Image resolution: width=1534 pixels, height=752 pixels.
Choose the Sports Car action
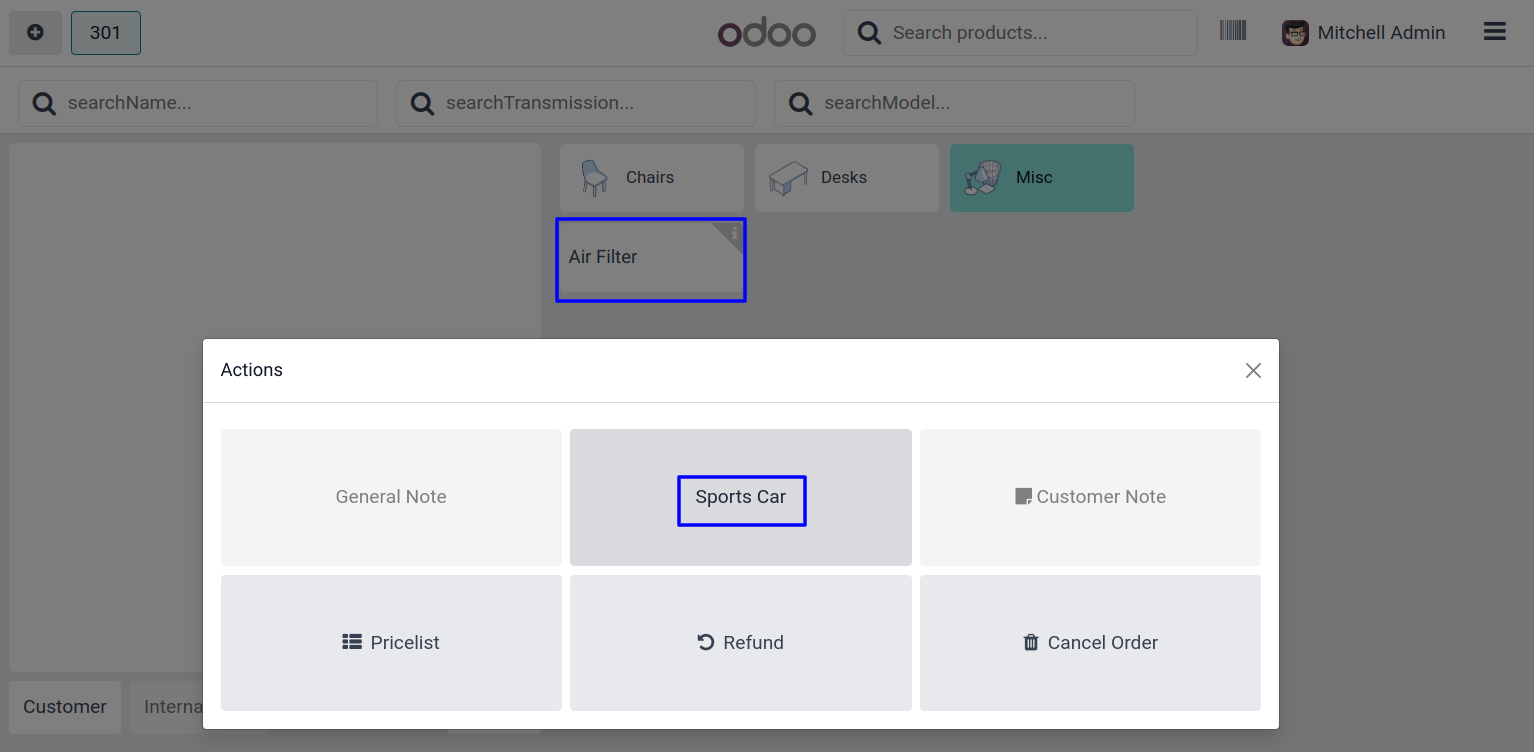click(741, 497)
